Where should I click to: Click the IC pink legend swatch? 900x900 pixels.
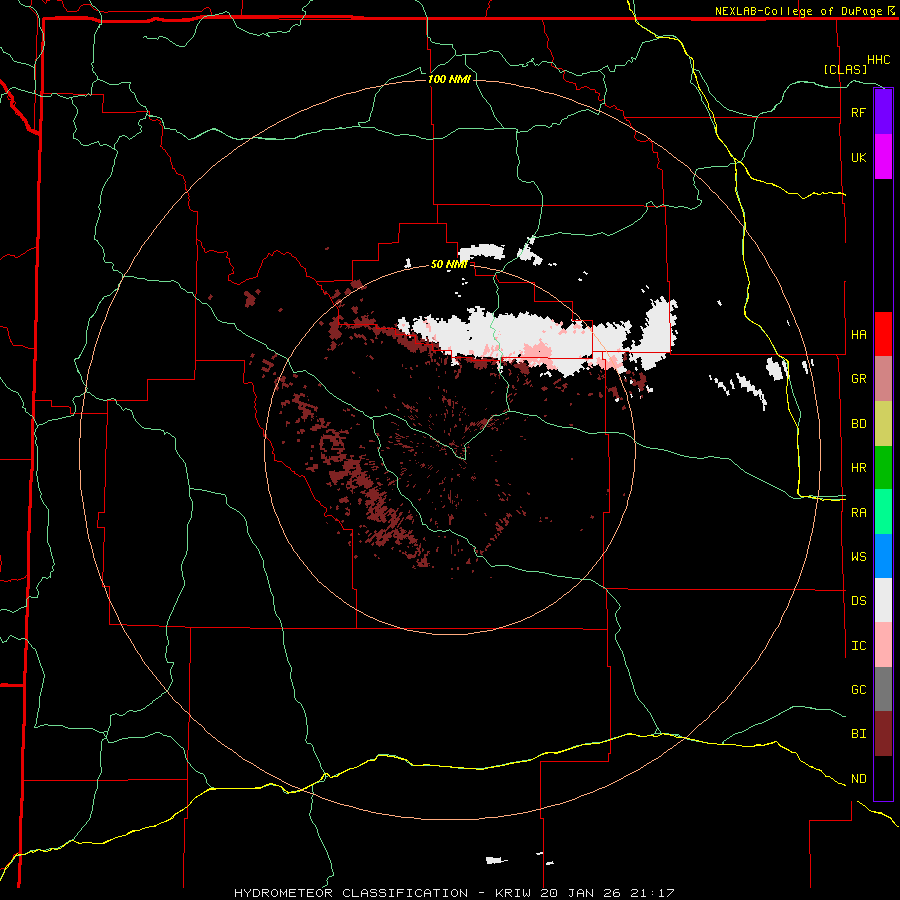pos(883,645)
